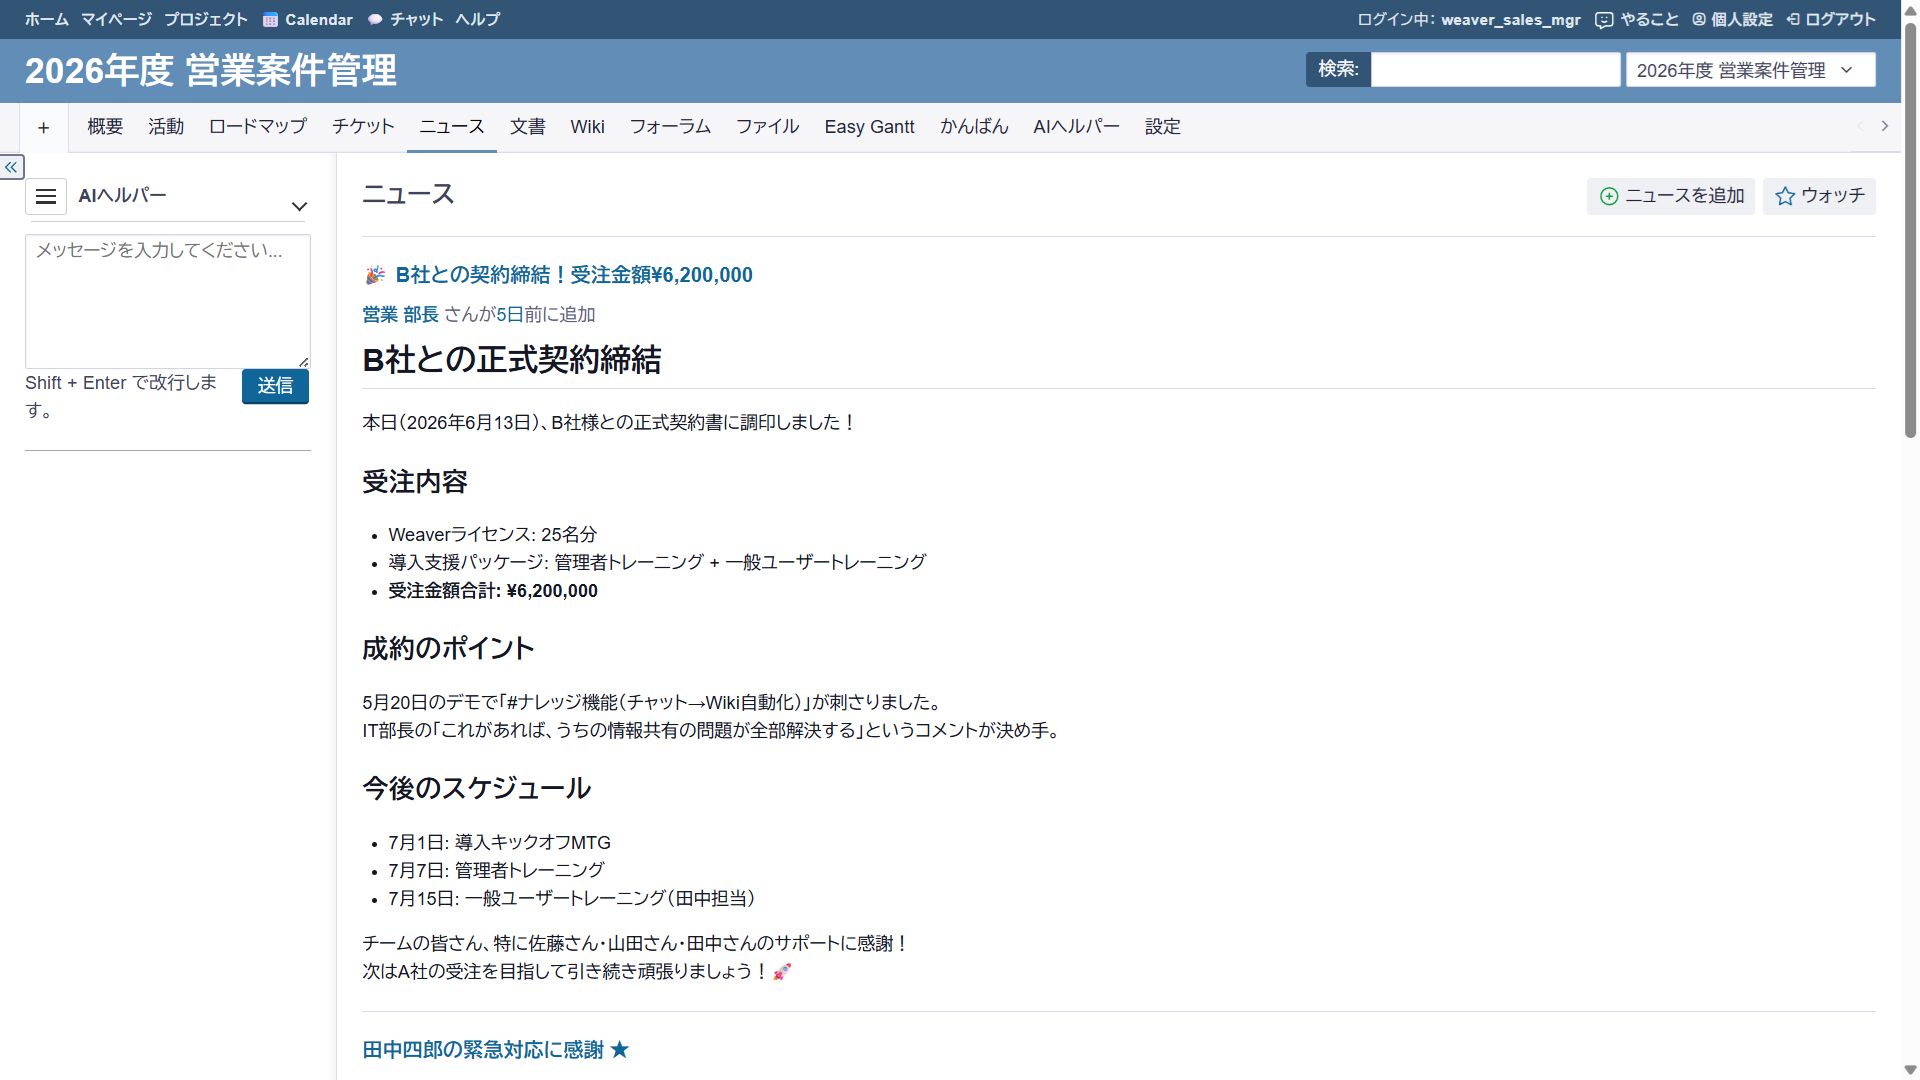The height and width of the screenshot is (1080, 1920).
Task: Open 田中四郎の緊急対応に感謝 news link
Action: (x=496, y=1050)
